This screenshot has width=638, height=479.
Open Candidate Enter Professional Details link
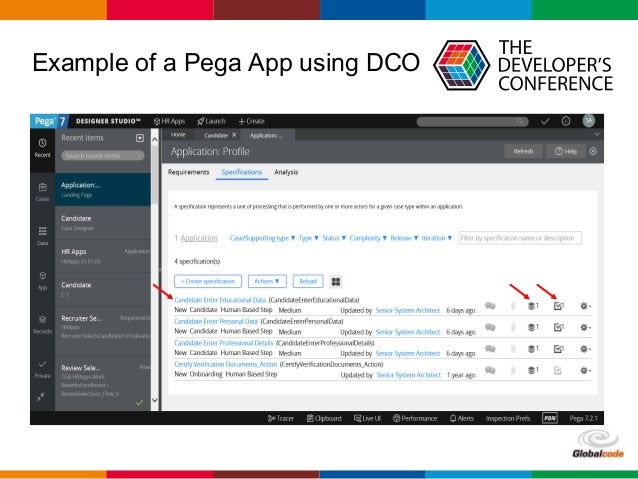[224, 343]
